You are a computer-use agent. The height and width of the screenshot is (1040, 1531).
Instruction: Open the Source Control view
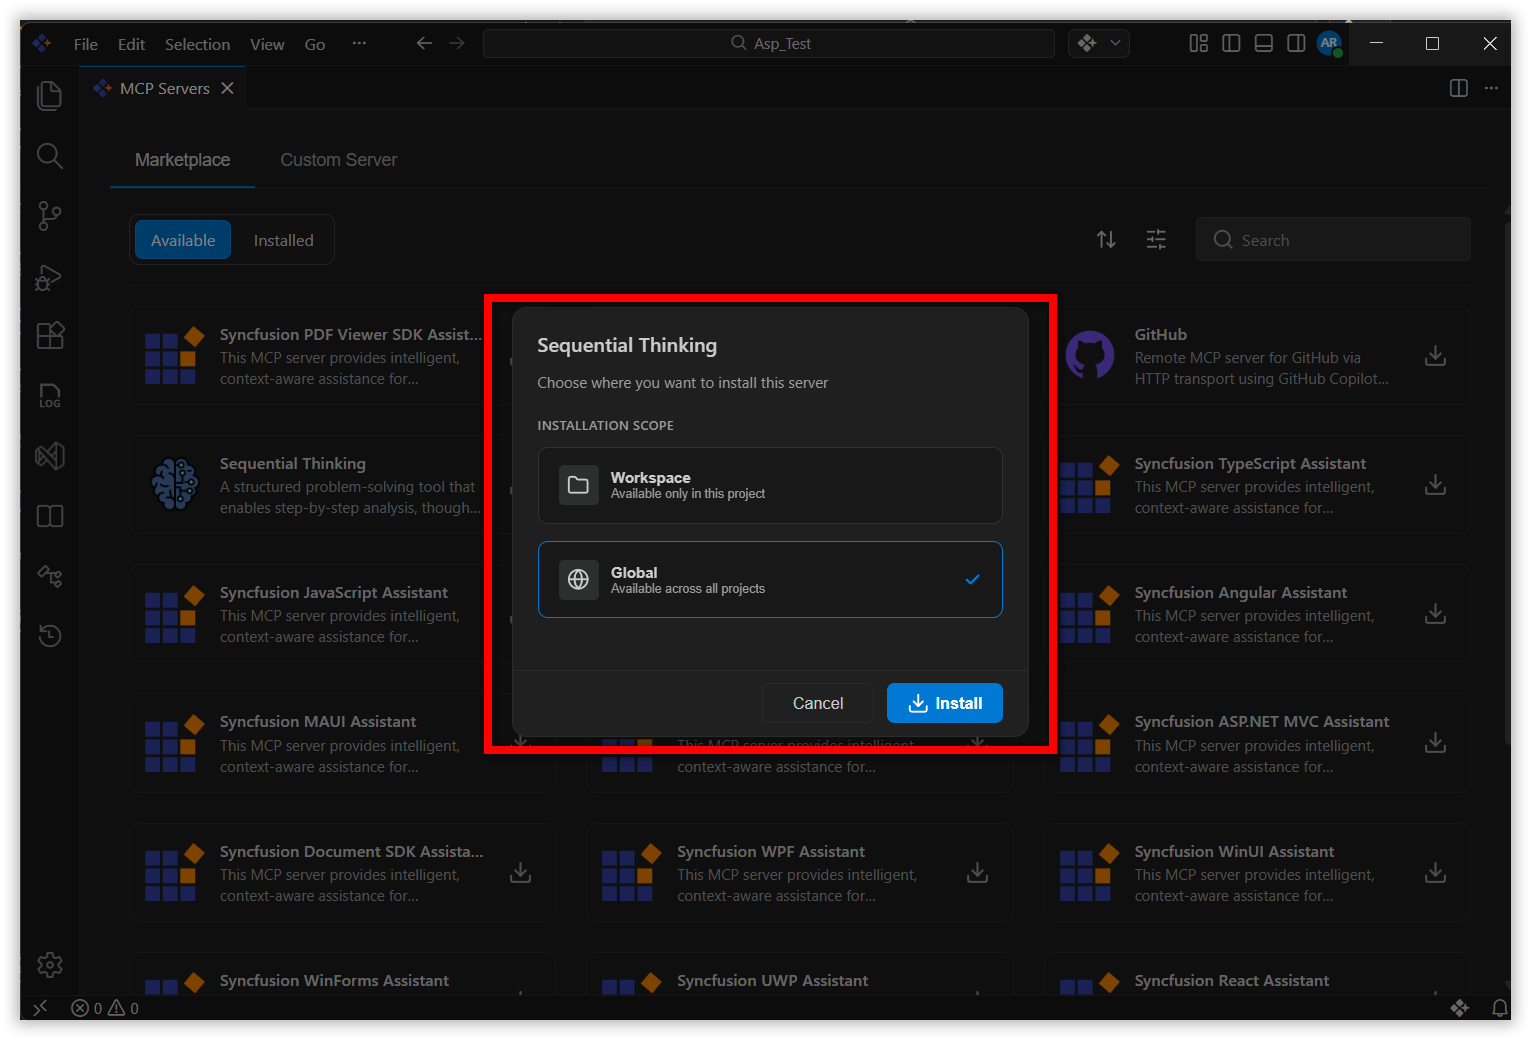(49, 216)
